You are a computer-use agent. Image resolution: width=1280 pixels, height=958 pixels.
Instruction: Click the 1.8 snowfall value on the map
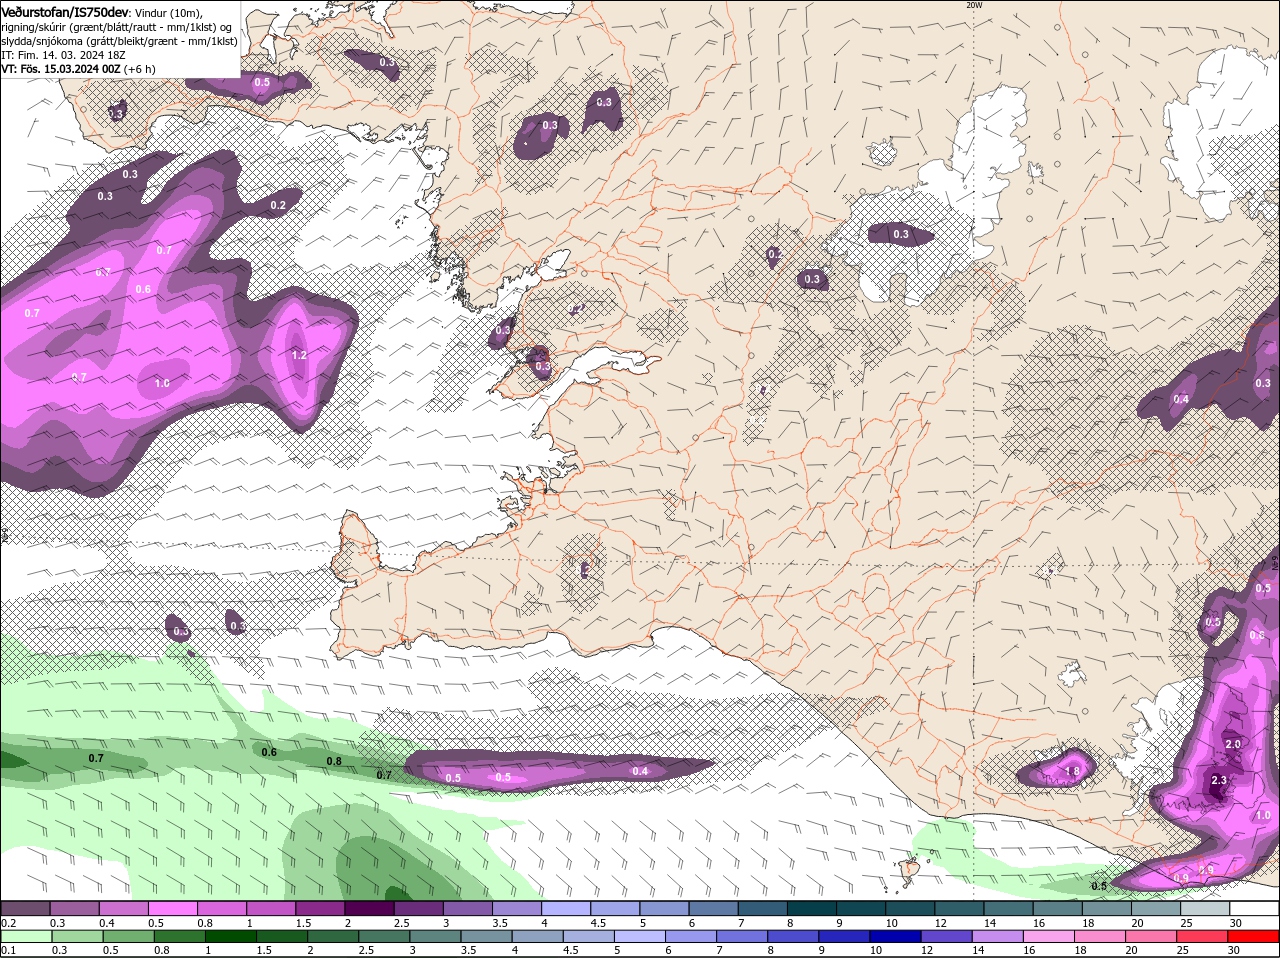1073,771
